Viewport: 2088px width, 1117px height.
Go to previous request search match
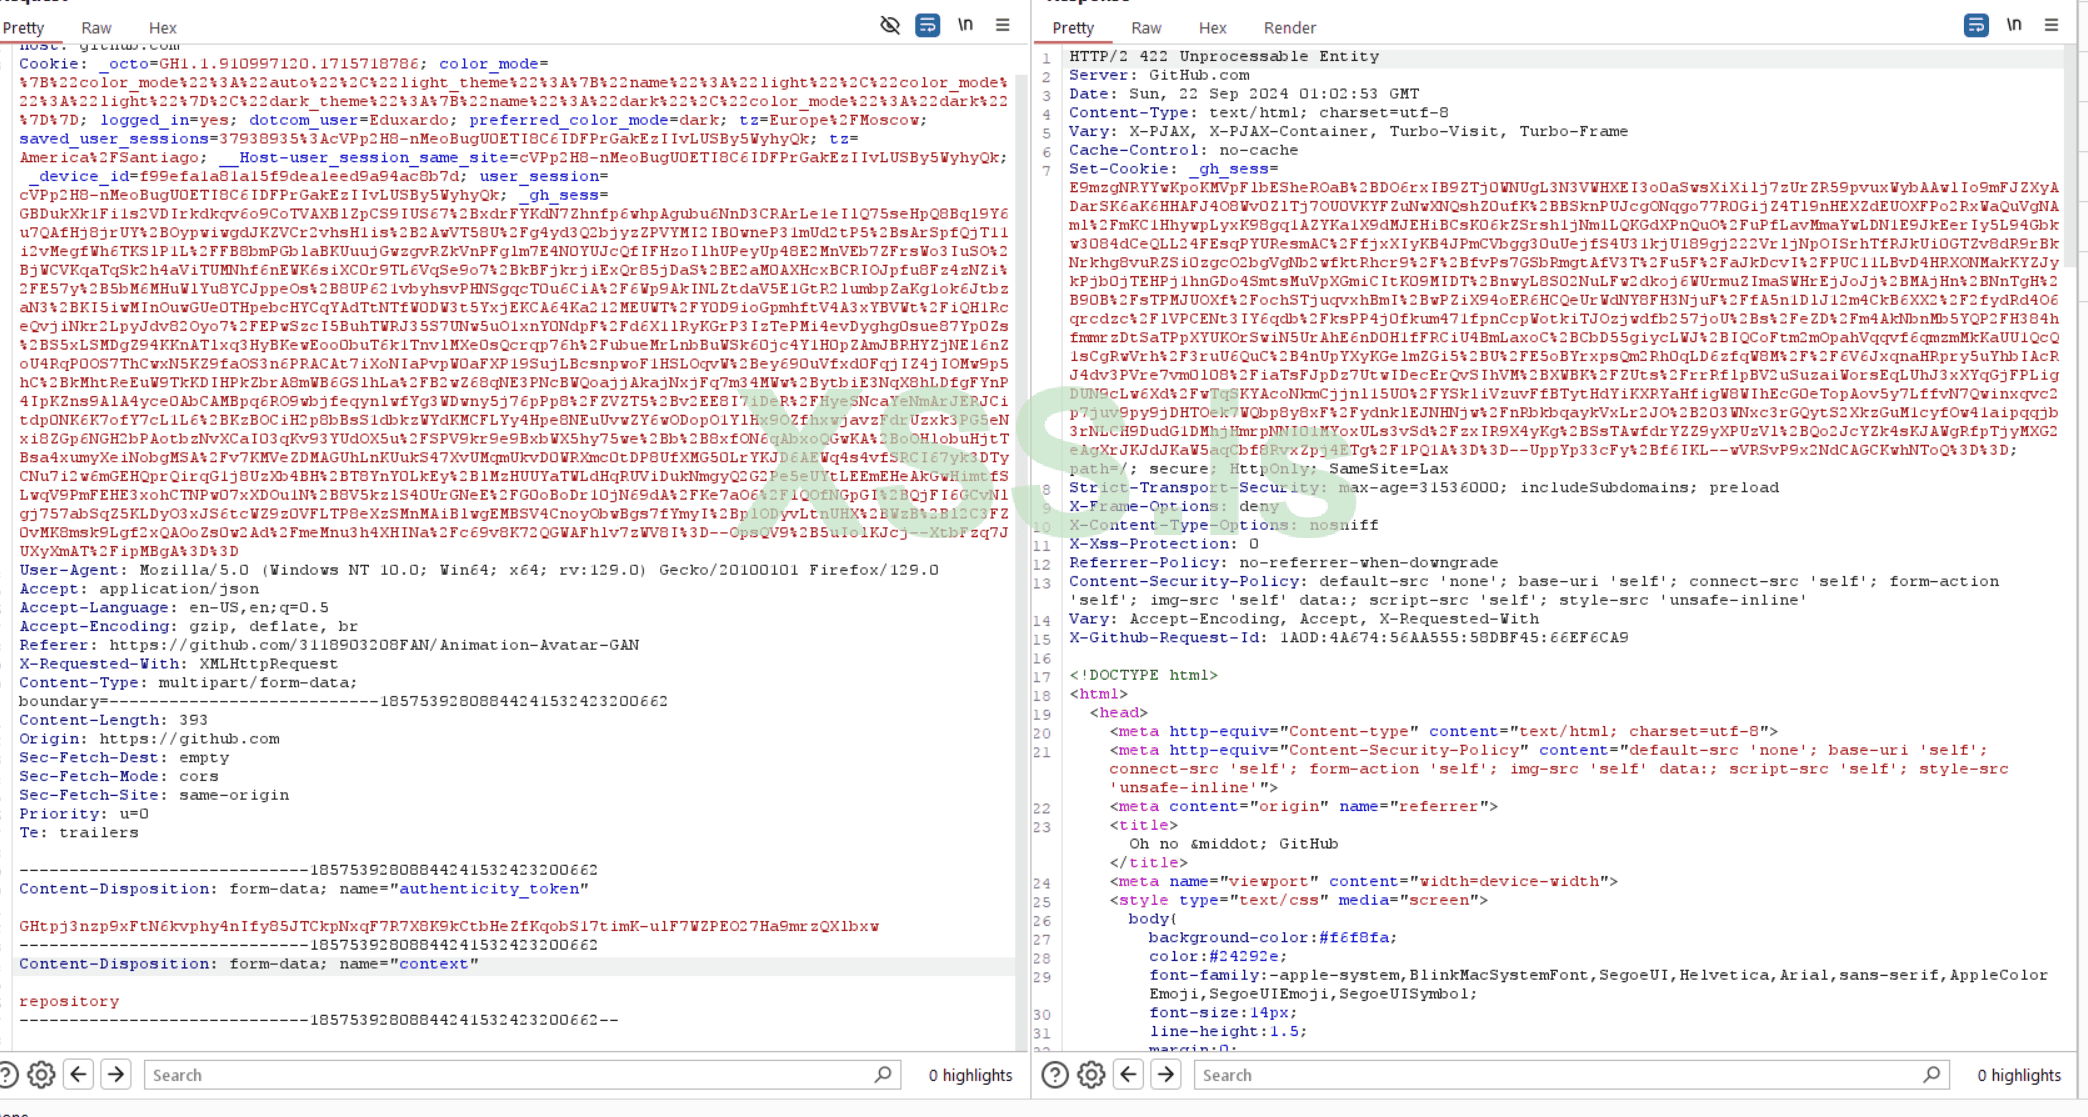(x=79, y=1075)
